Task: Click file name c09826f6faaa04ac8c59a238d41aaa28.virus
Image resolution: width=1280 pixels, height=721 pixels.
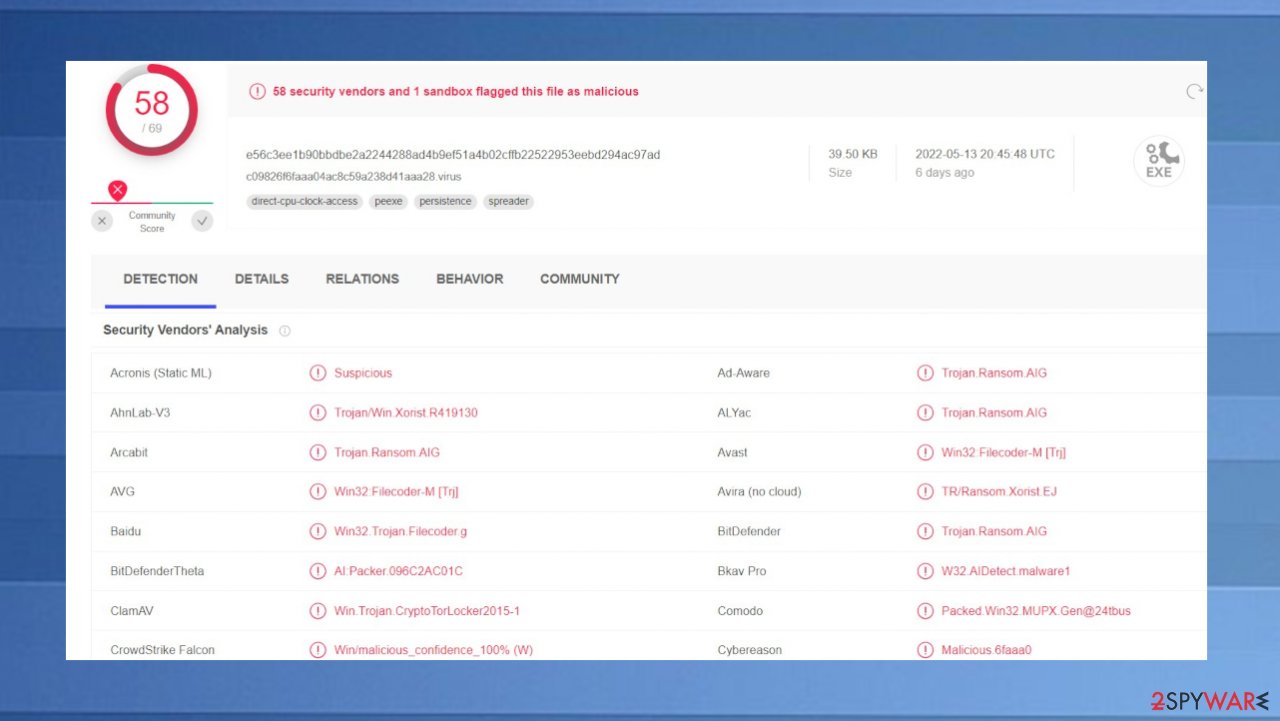Action: [354, 176]
